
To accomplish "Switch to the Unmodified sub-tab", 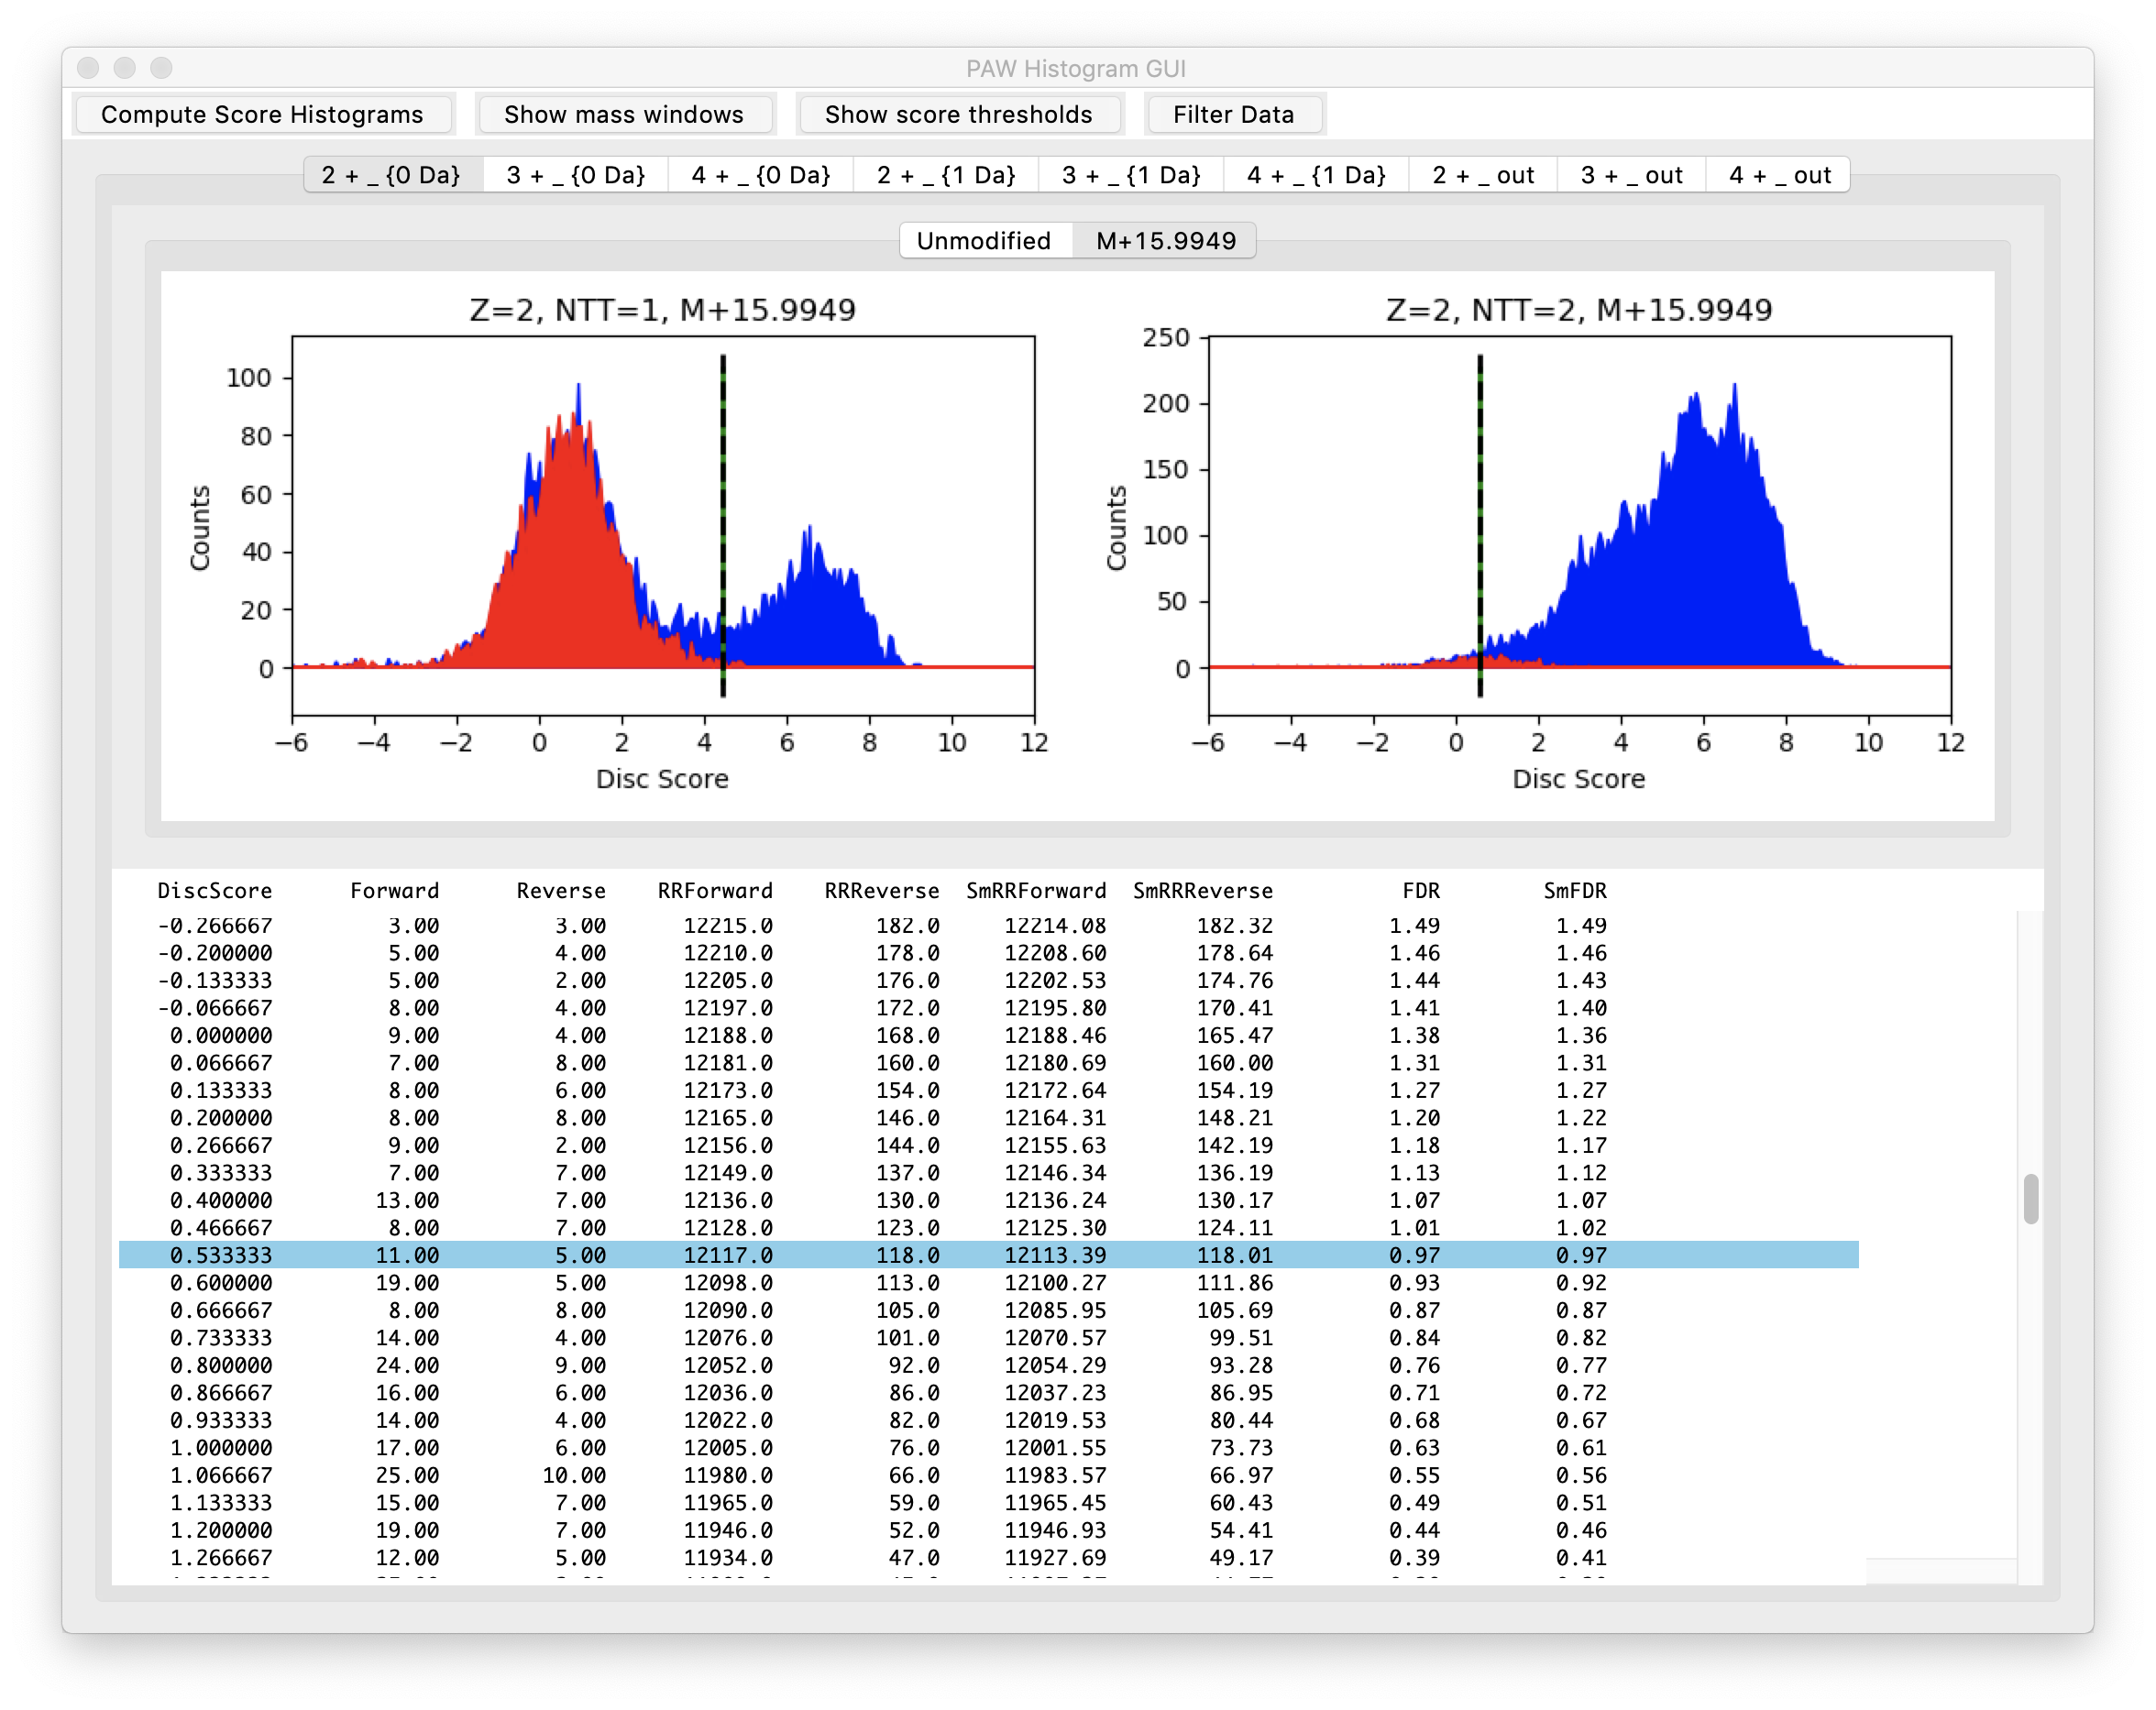I will click(x=984, y=241).
